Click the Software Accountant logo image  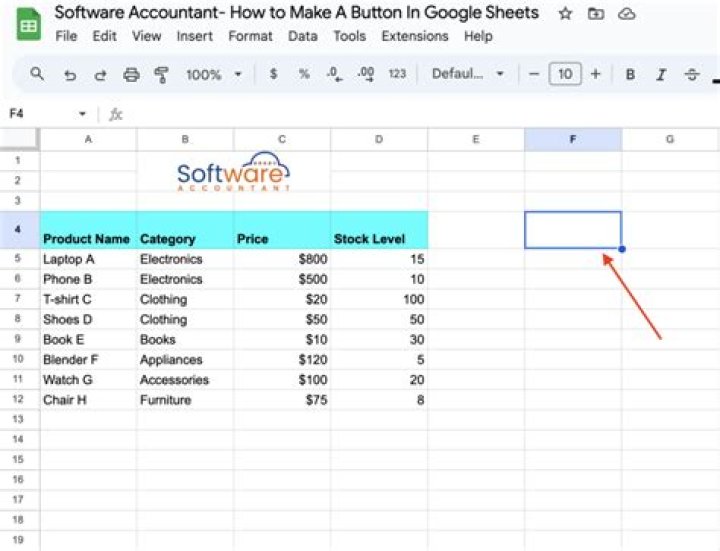(233, 172)
